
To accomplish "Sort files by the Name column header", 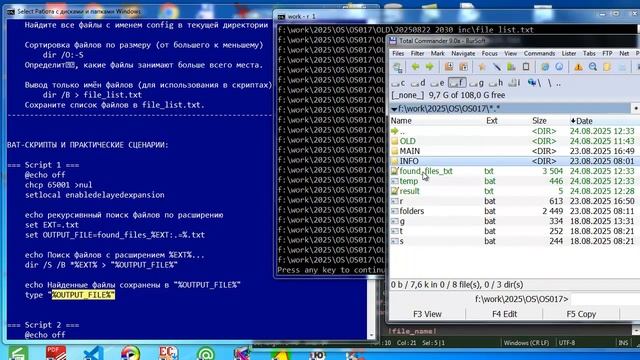I will [x=437, y=121].
